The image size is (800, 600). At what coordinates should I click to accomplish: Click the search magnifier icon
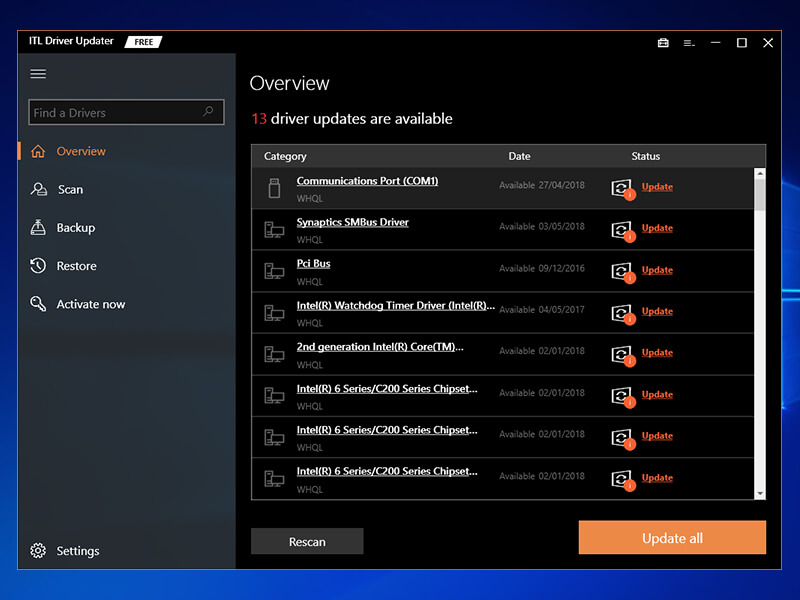click(208, 112)
